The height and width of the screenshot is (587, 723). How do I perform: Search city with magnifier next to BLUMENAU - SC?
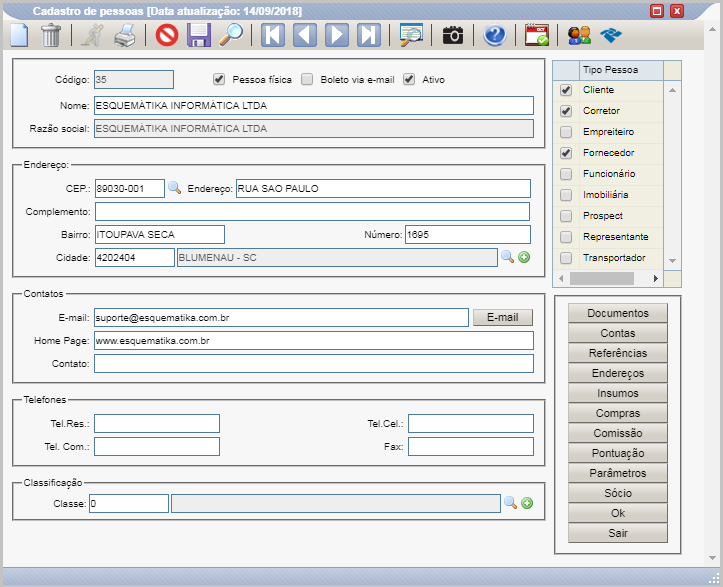(x=507, y=257)
